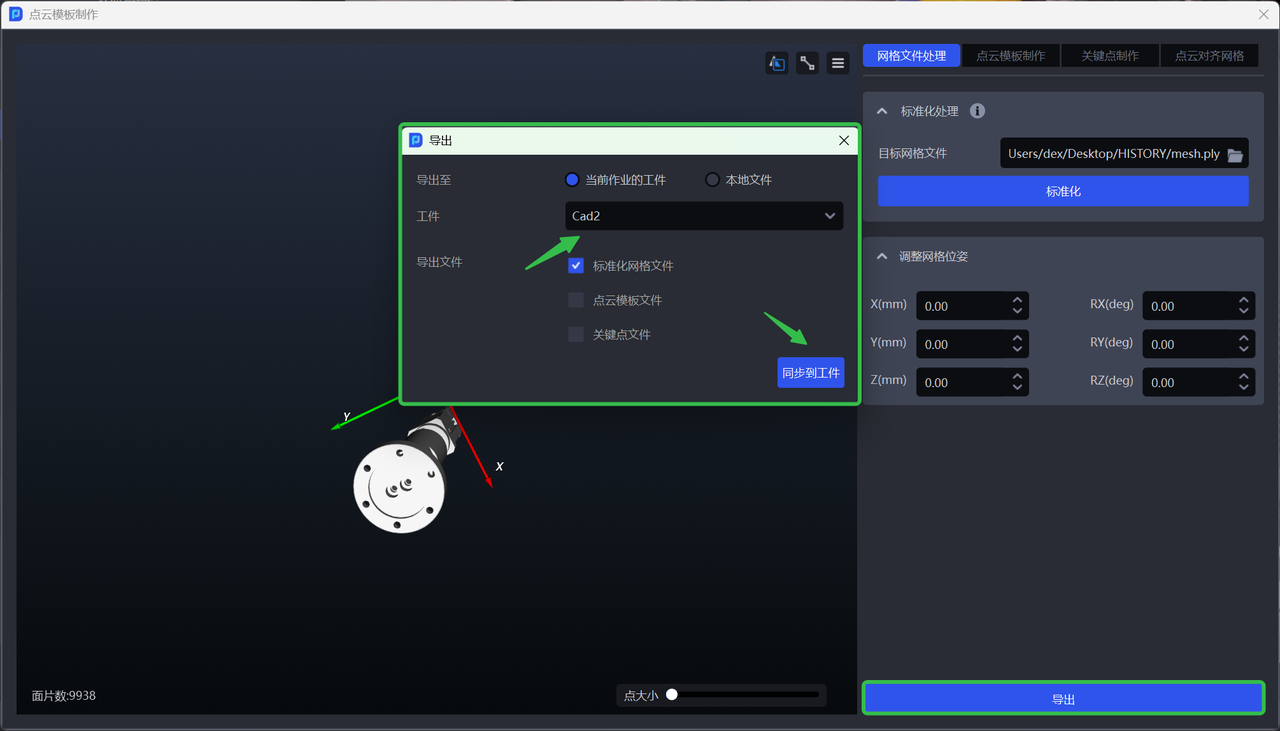
Task: Switch to the 点云模板制作 tab
Action: pos(1010,56)
